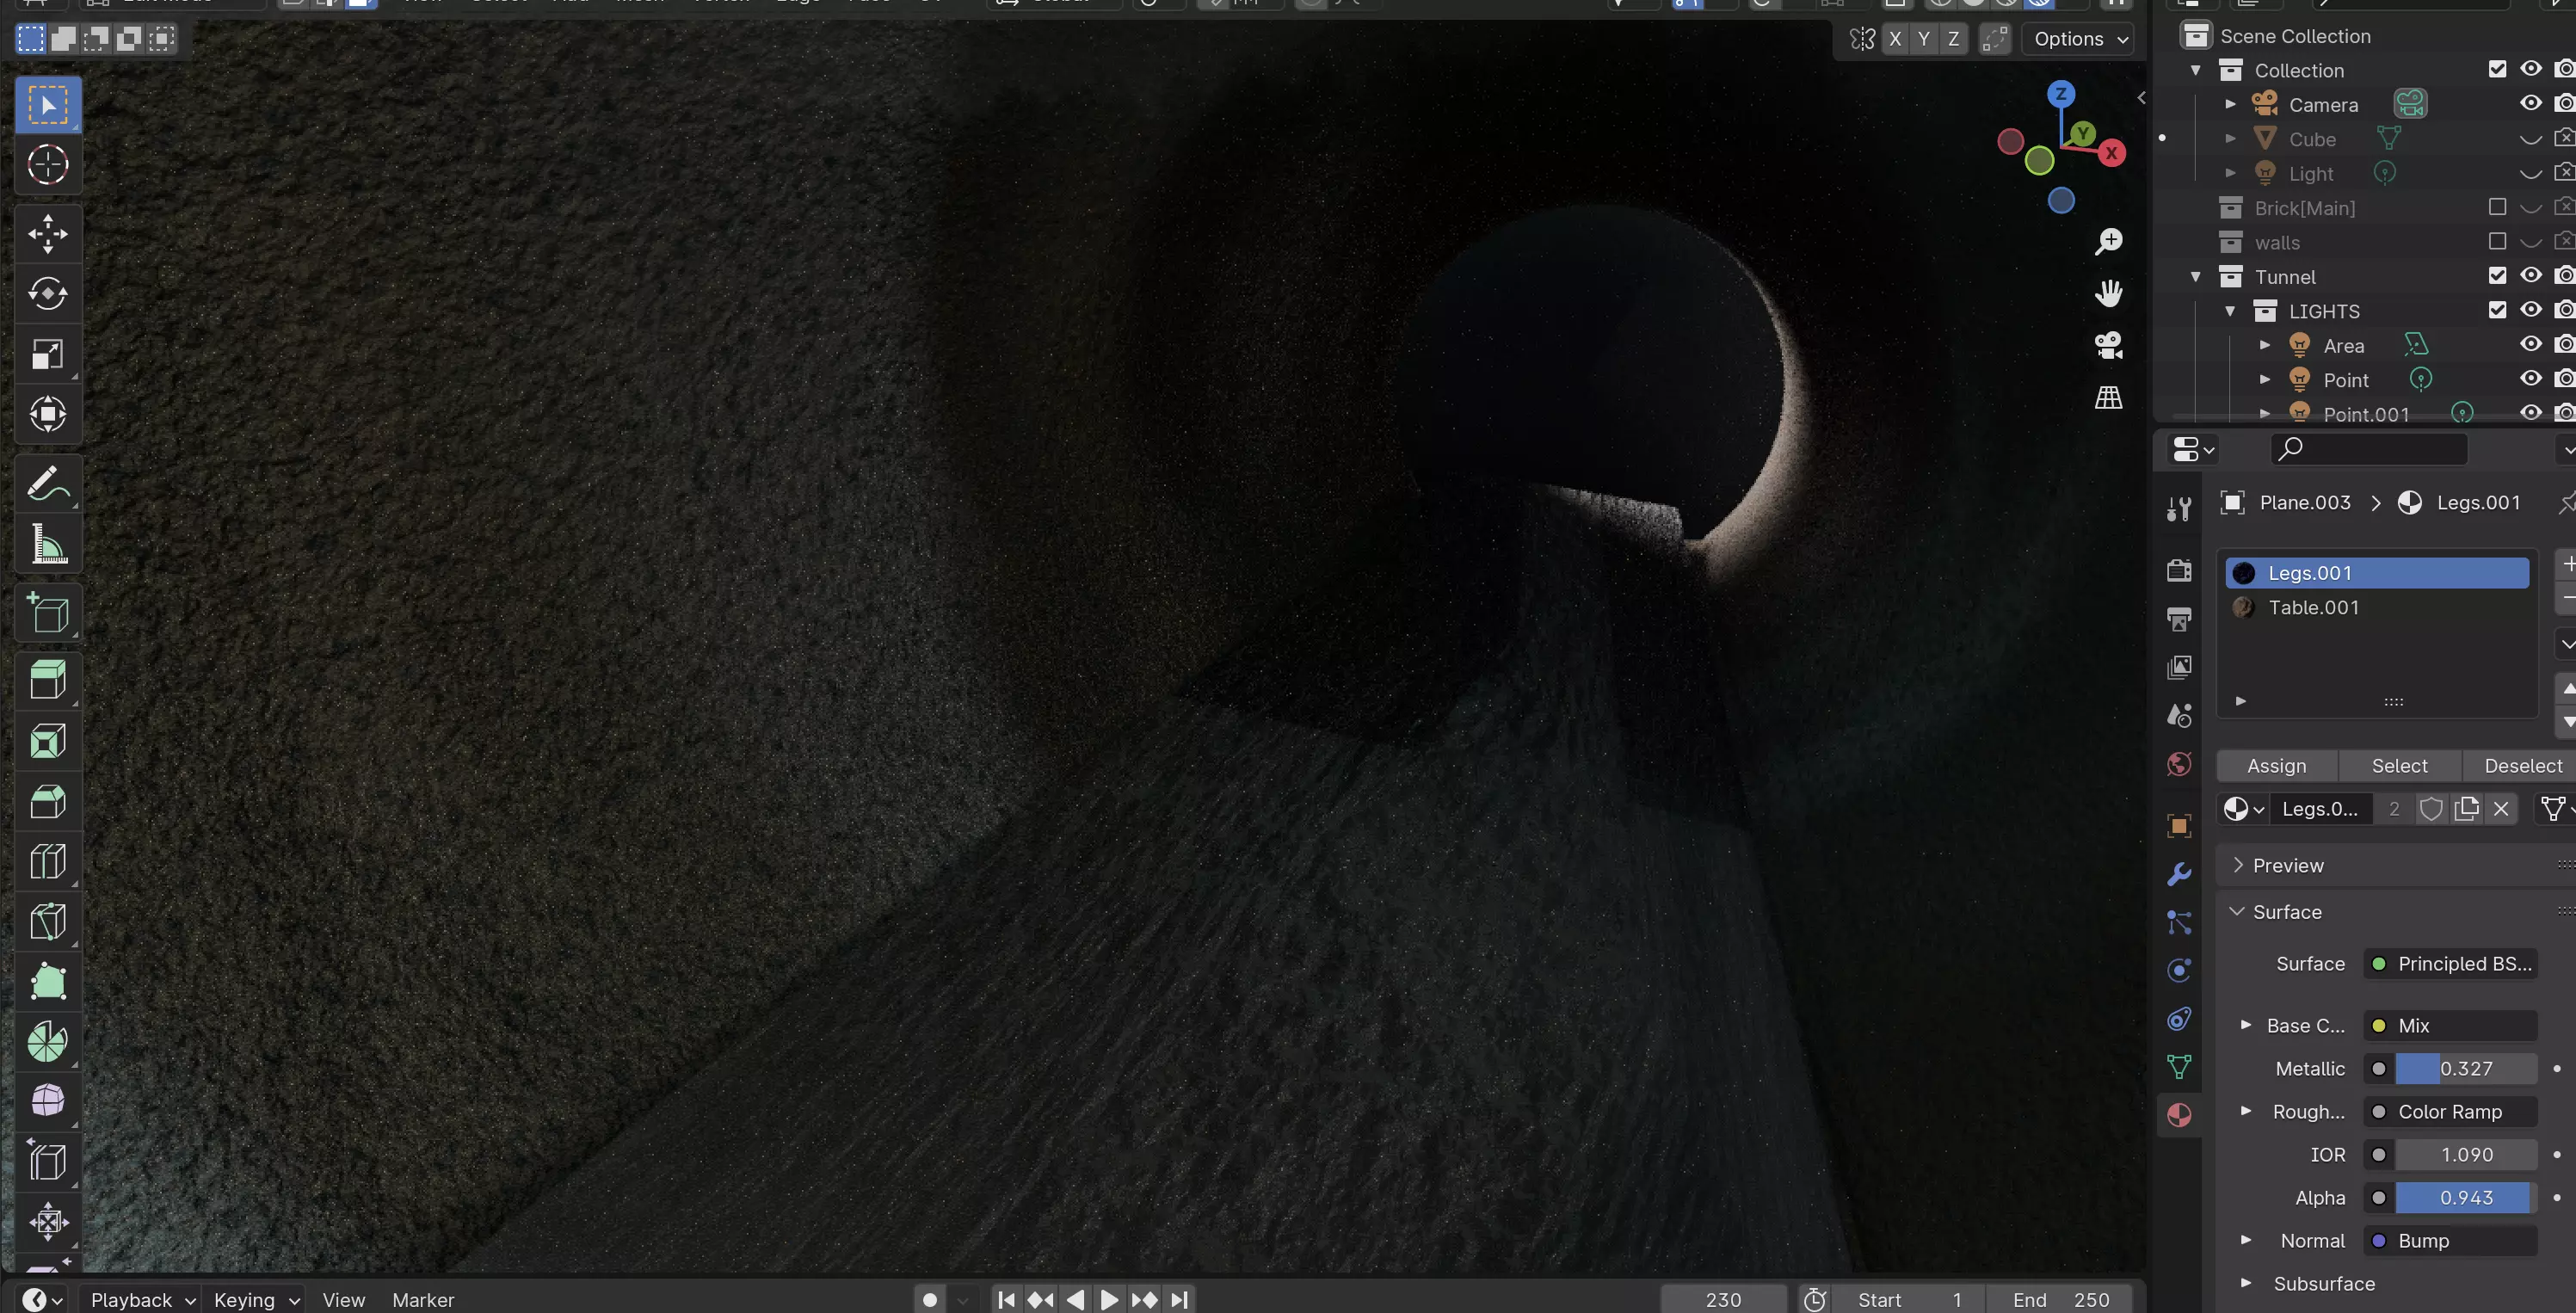Image resolution: width=2576 pixels, height=1313 pixels.
Task: Open the Playback menu
Action: point(142,1299)
